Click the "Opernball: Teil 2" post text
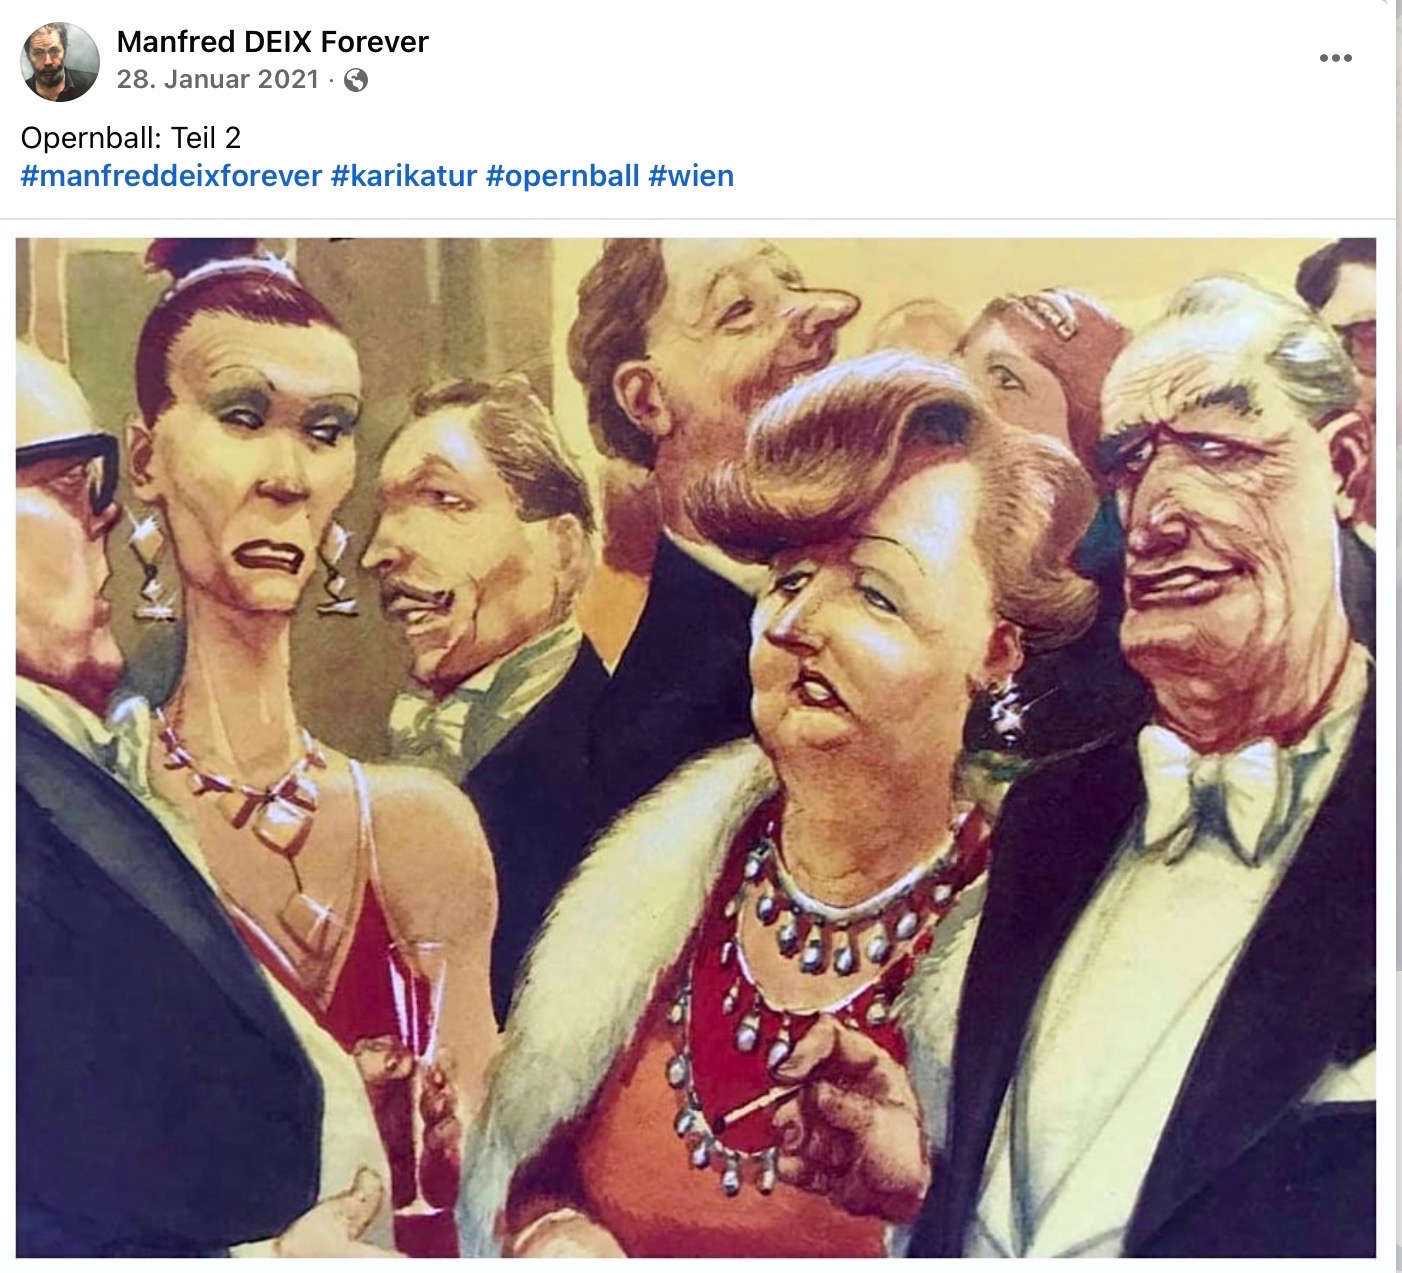Screen dimensions: 1402x1273 tap(130, 137)
